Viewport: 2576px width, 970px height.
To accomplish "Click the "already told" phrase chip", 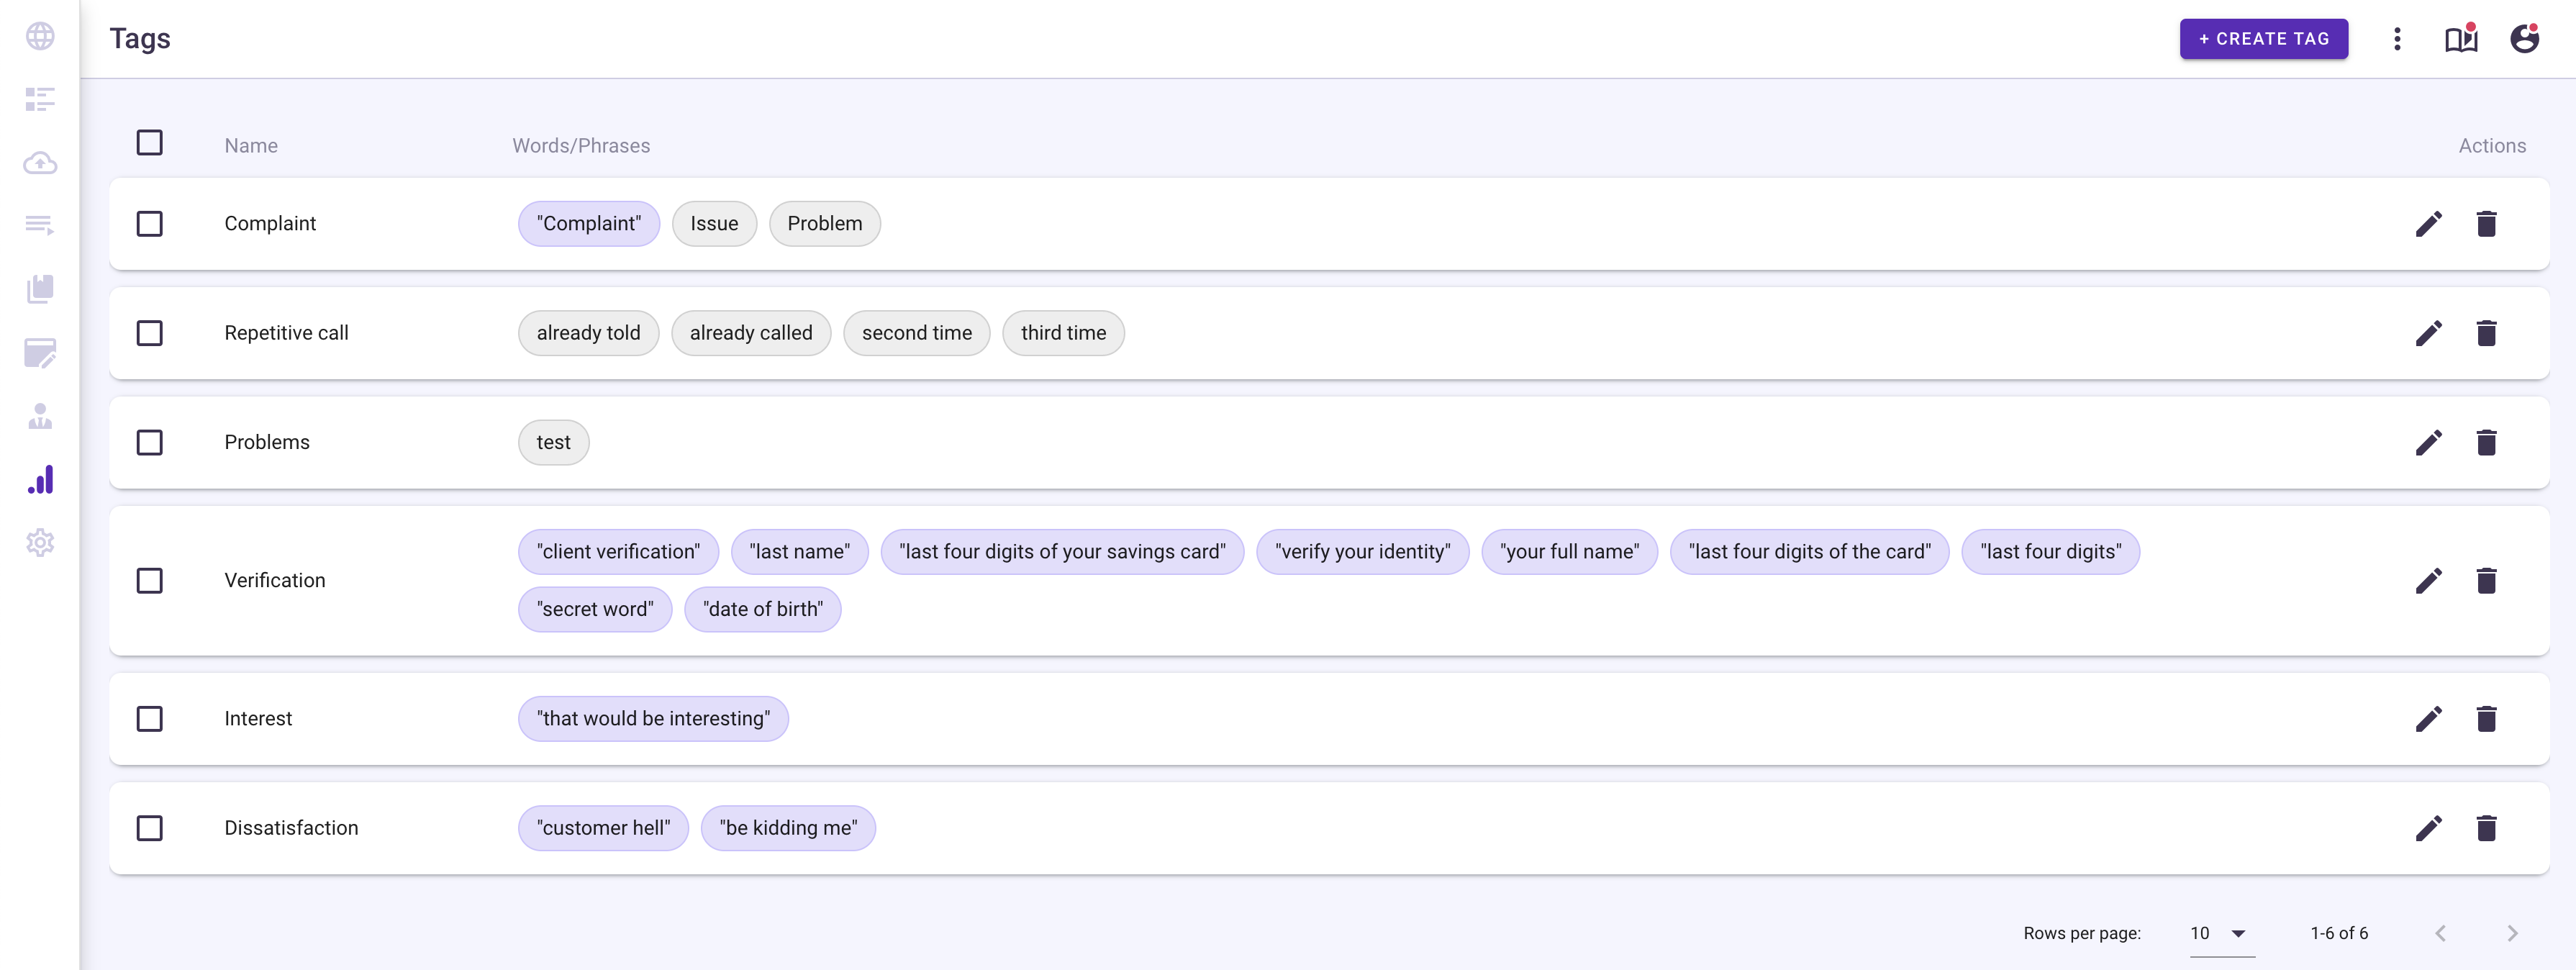I will [588, 333].
